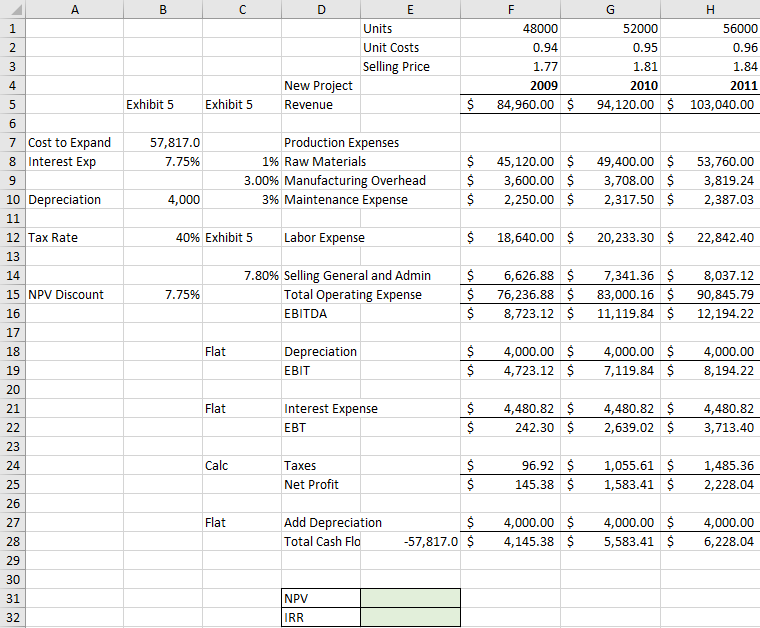760x628 pixels.
Task: Select the 'Taxes' label cell
Action: tap(321, 466)
